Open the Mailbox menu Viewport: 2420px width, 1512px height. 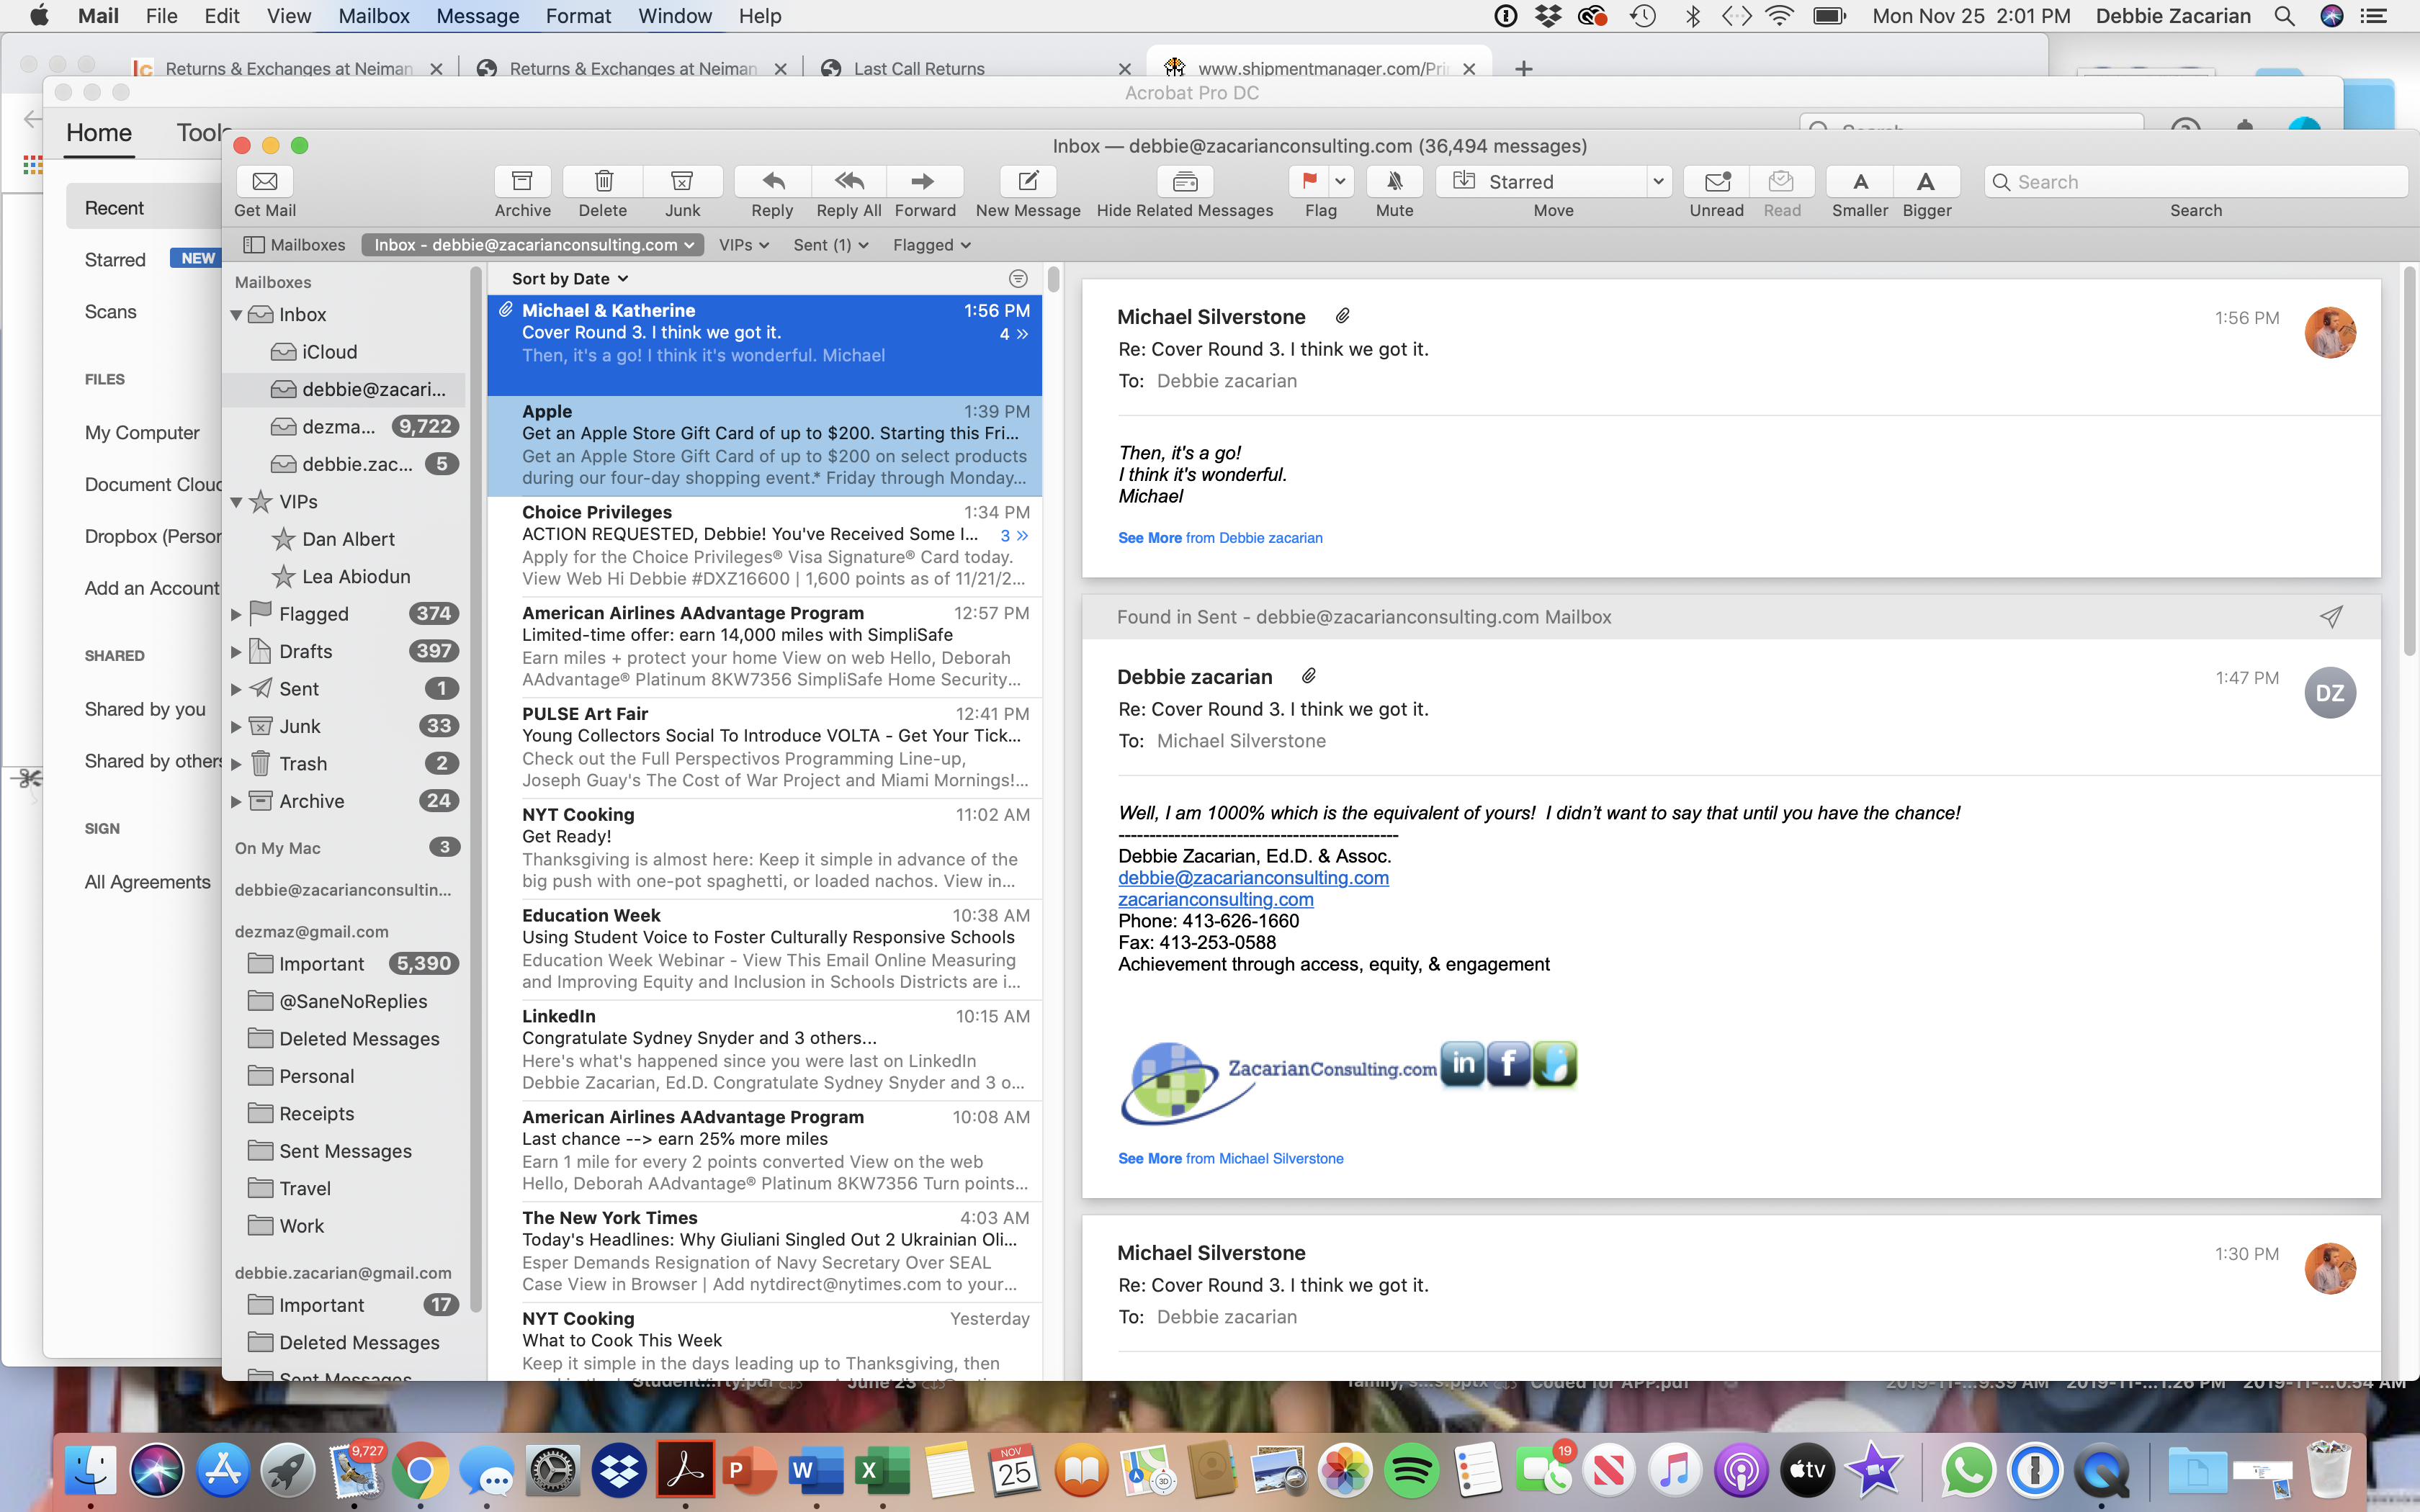coord(373,16)
